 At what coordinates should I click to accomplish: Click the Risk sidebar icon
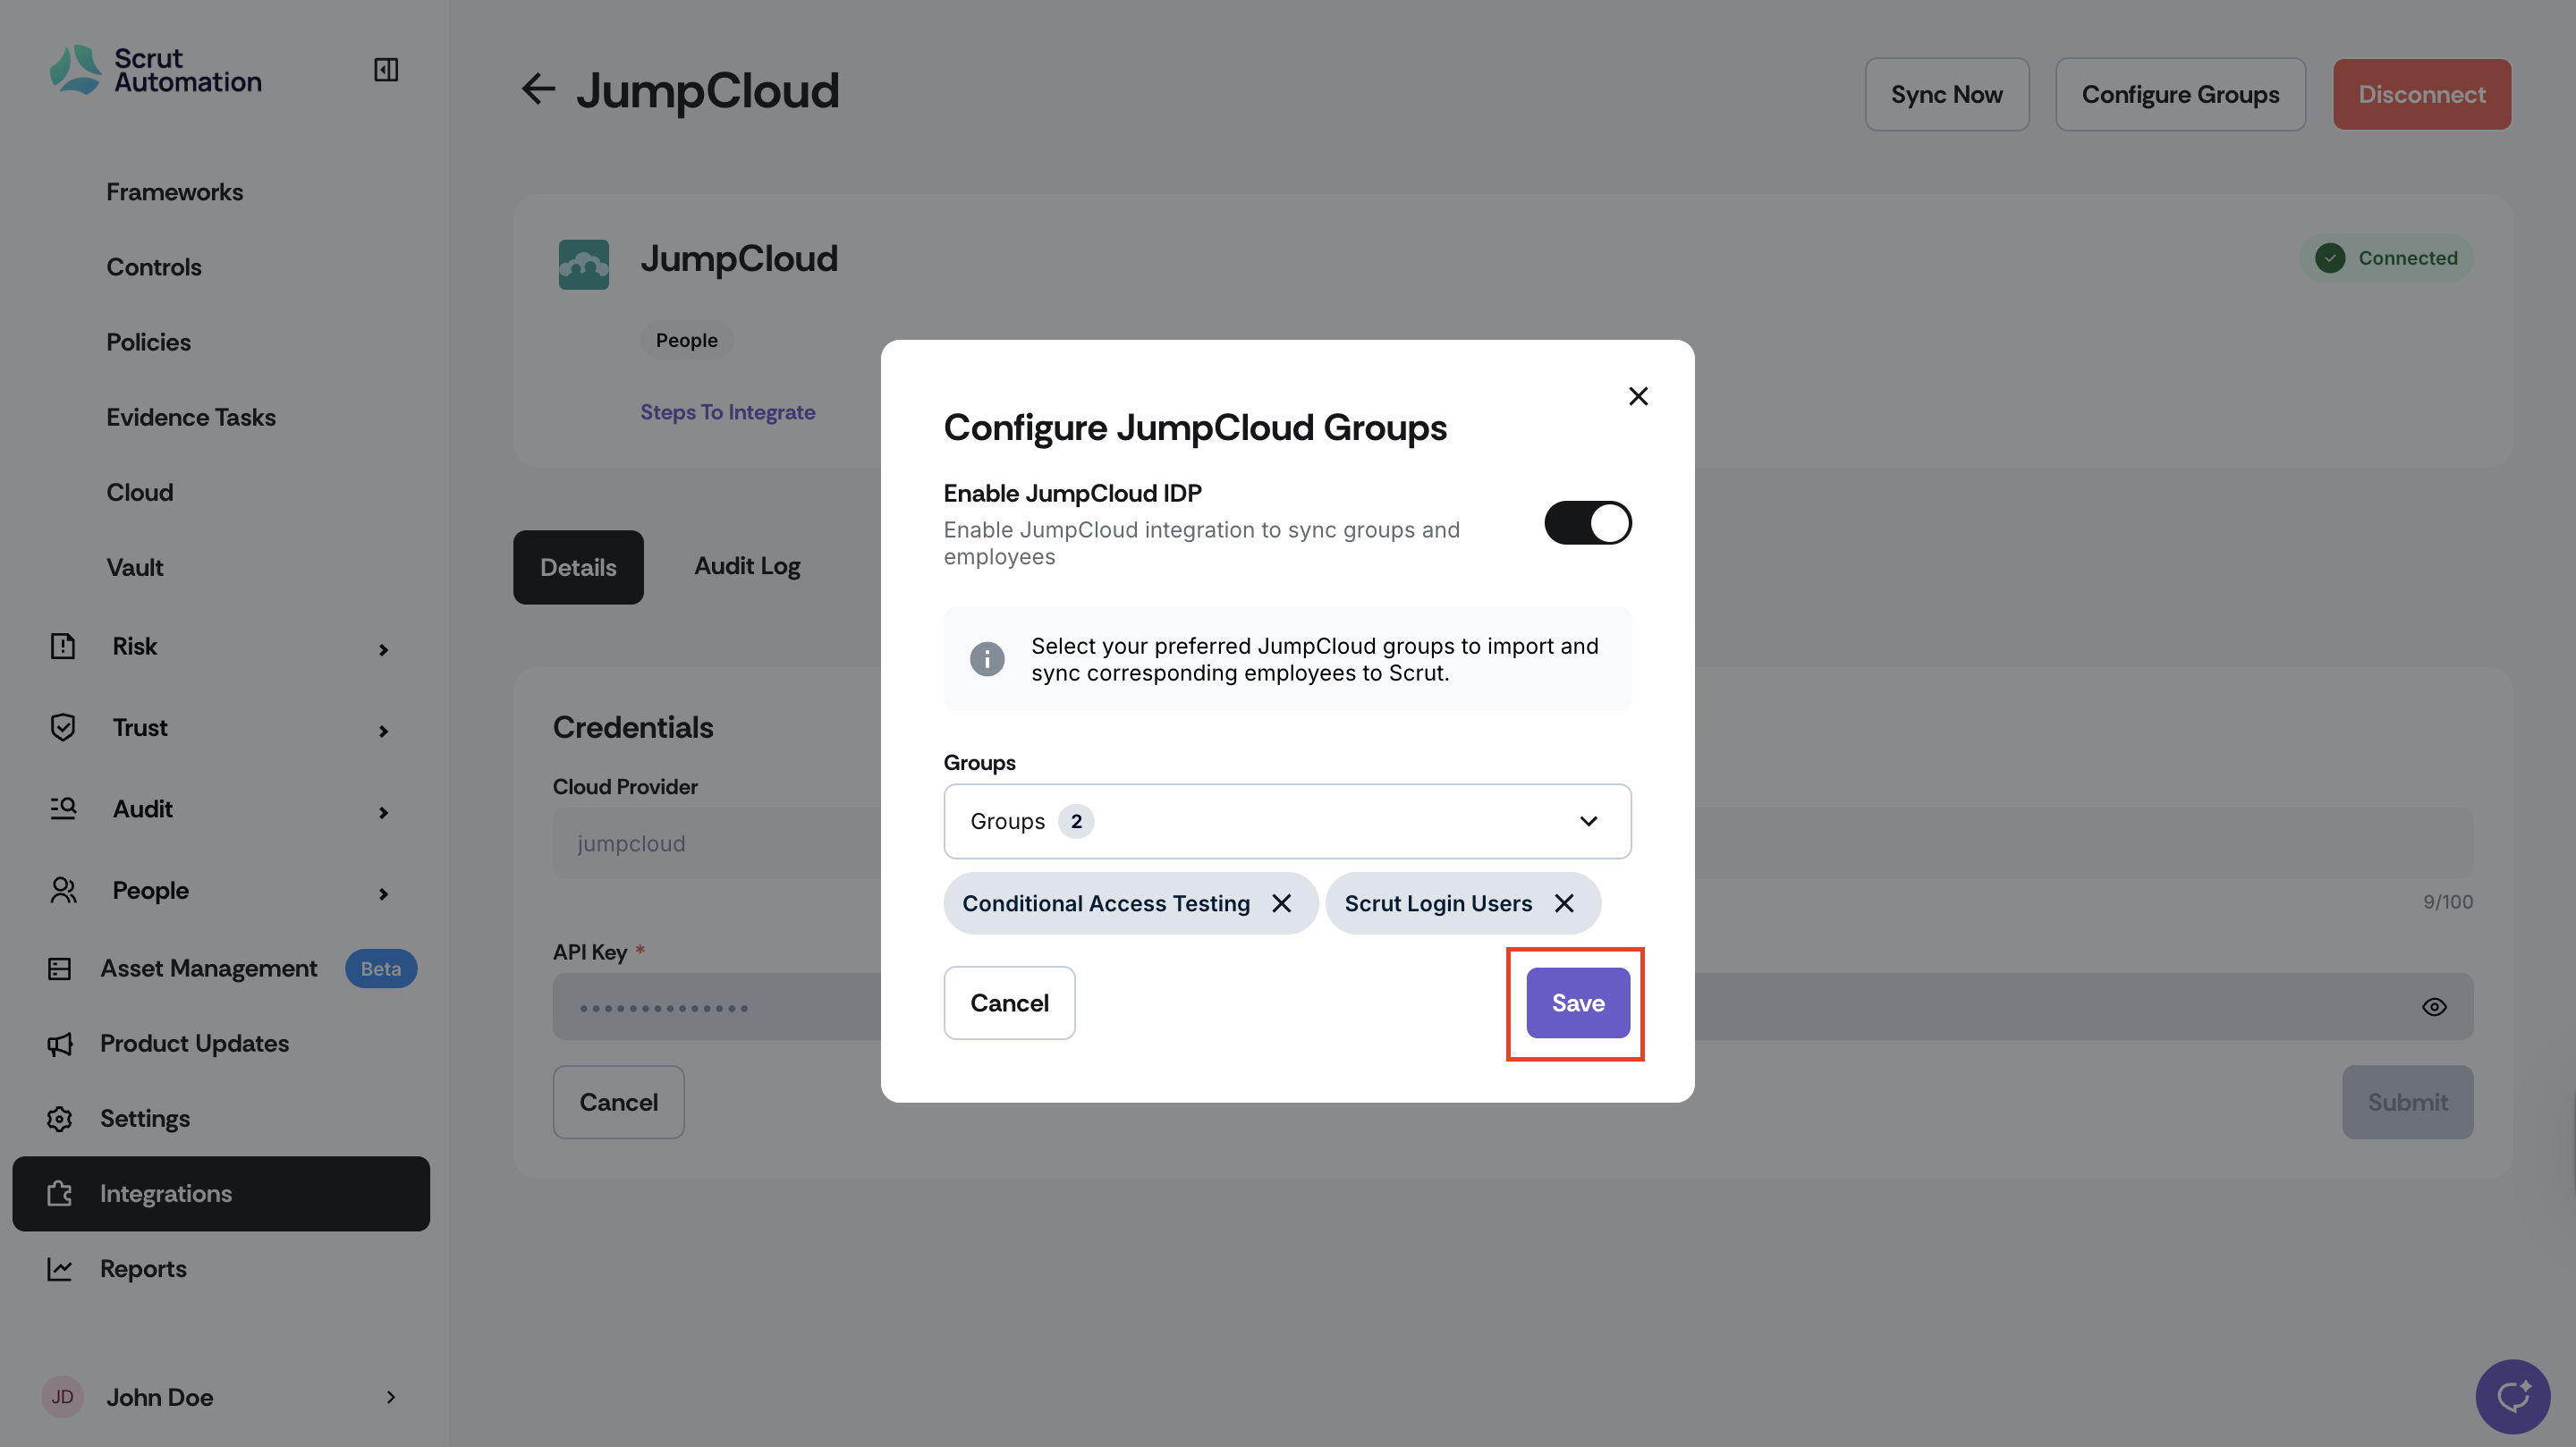click(63, 646)
